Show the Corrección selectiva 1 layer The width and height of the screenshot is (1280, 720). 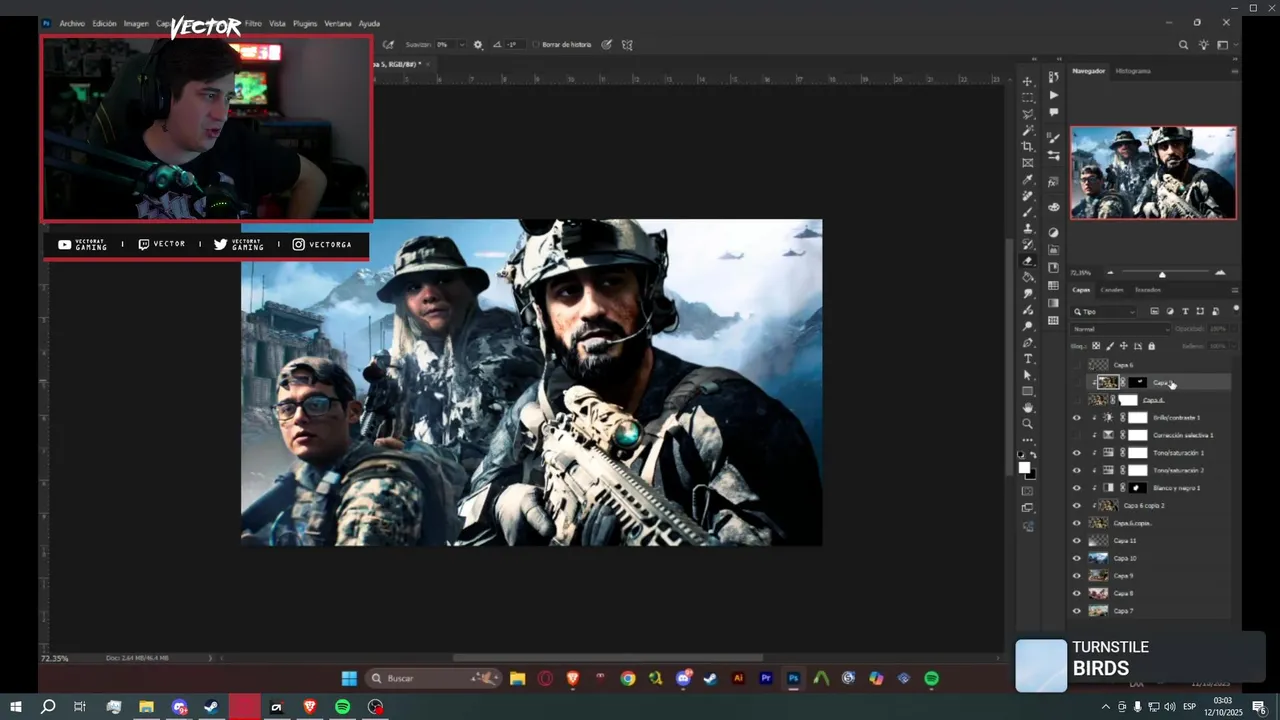(x=1077, y=435)
